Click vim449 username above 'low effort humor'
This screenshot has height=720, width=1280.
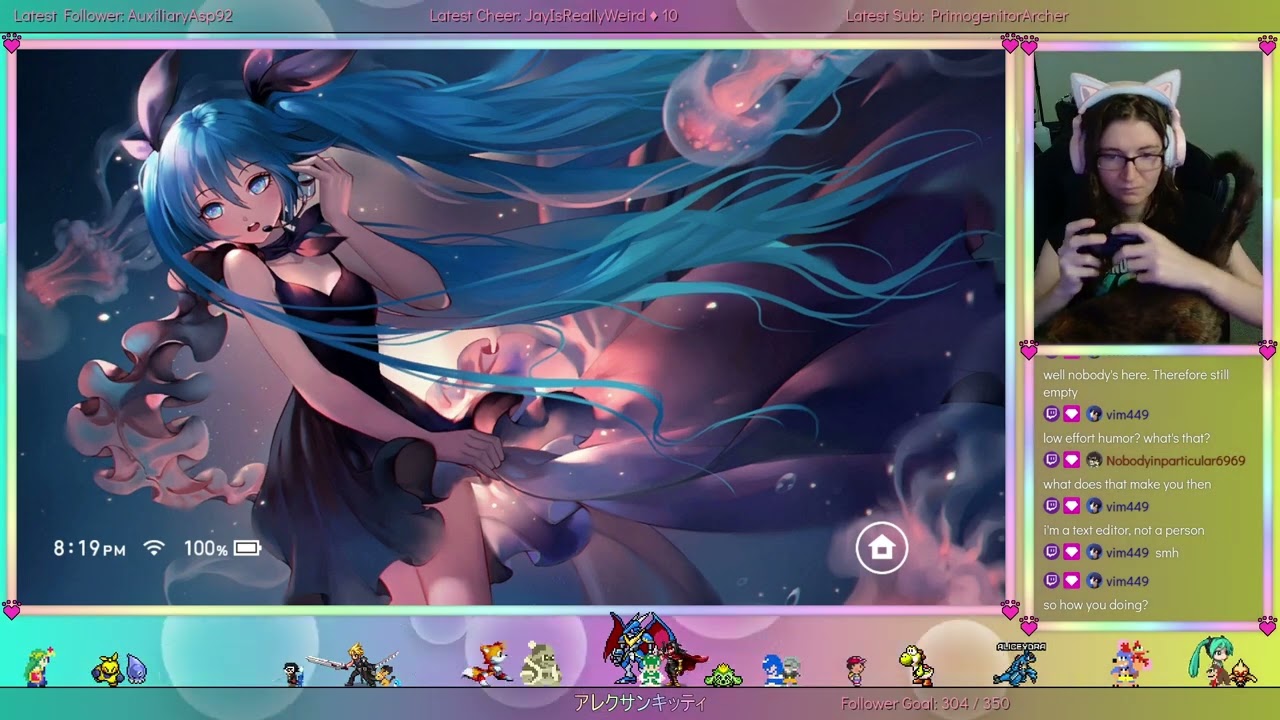1127,415
